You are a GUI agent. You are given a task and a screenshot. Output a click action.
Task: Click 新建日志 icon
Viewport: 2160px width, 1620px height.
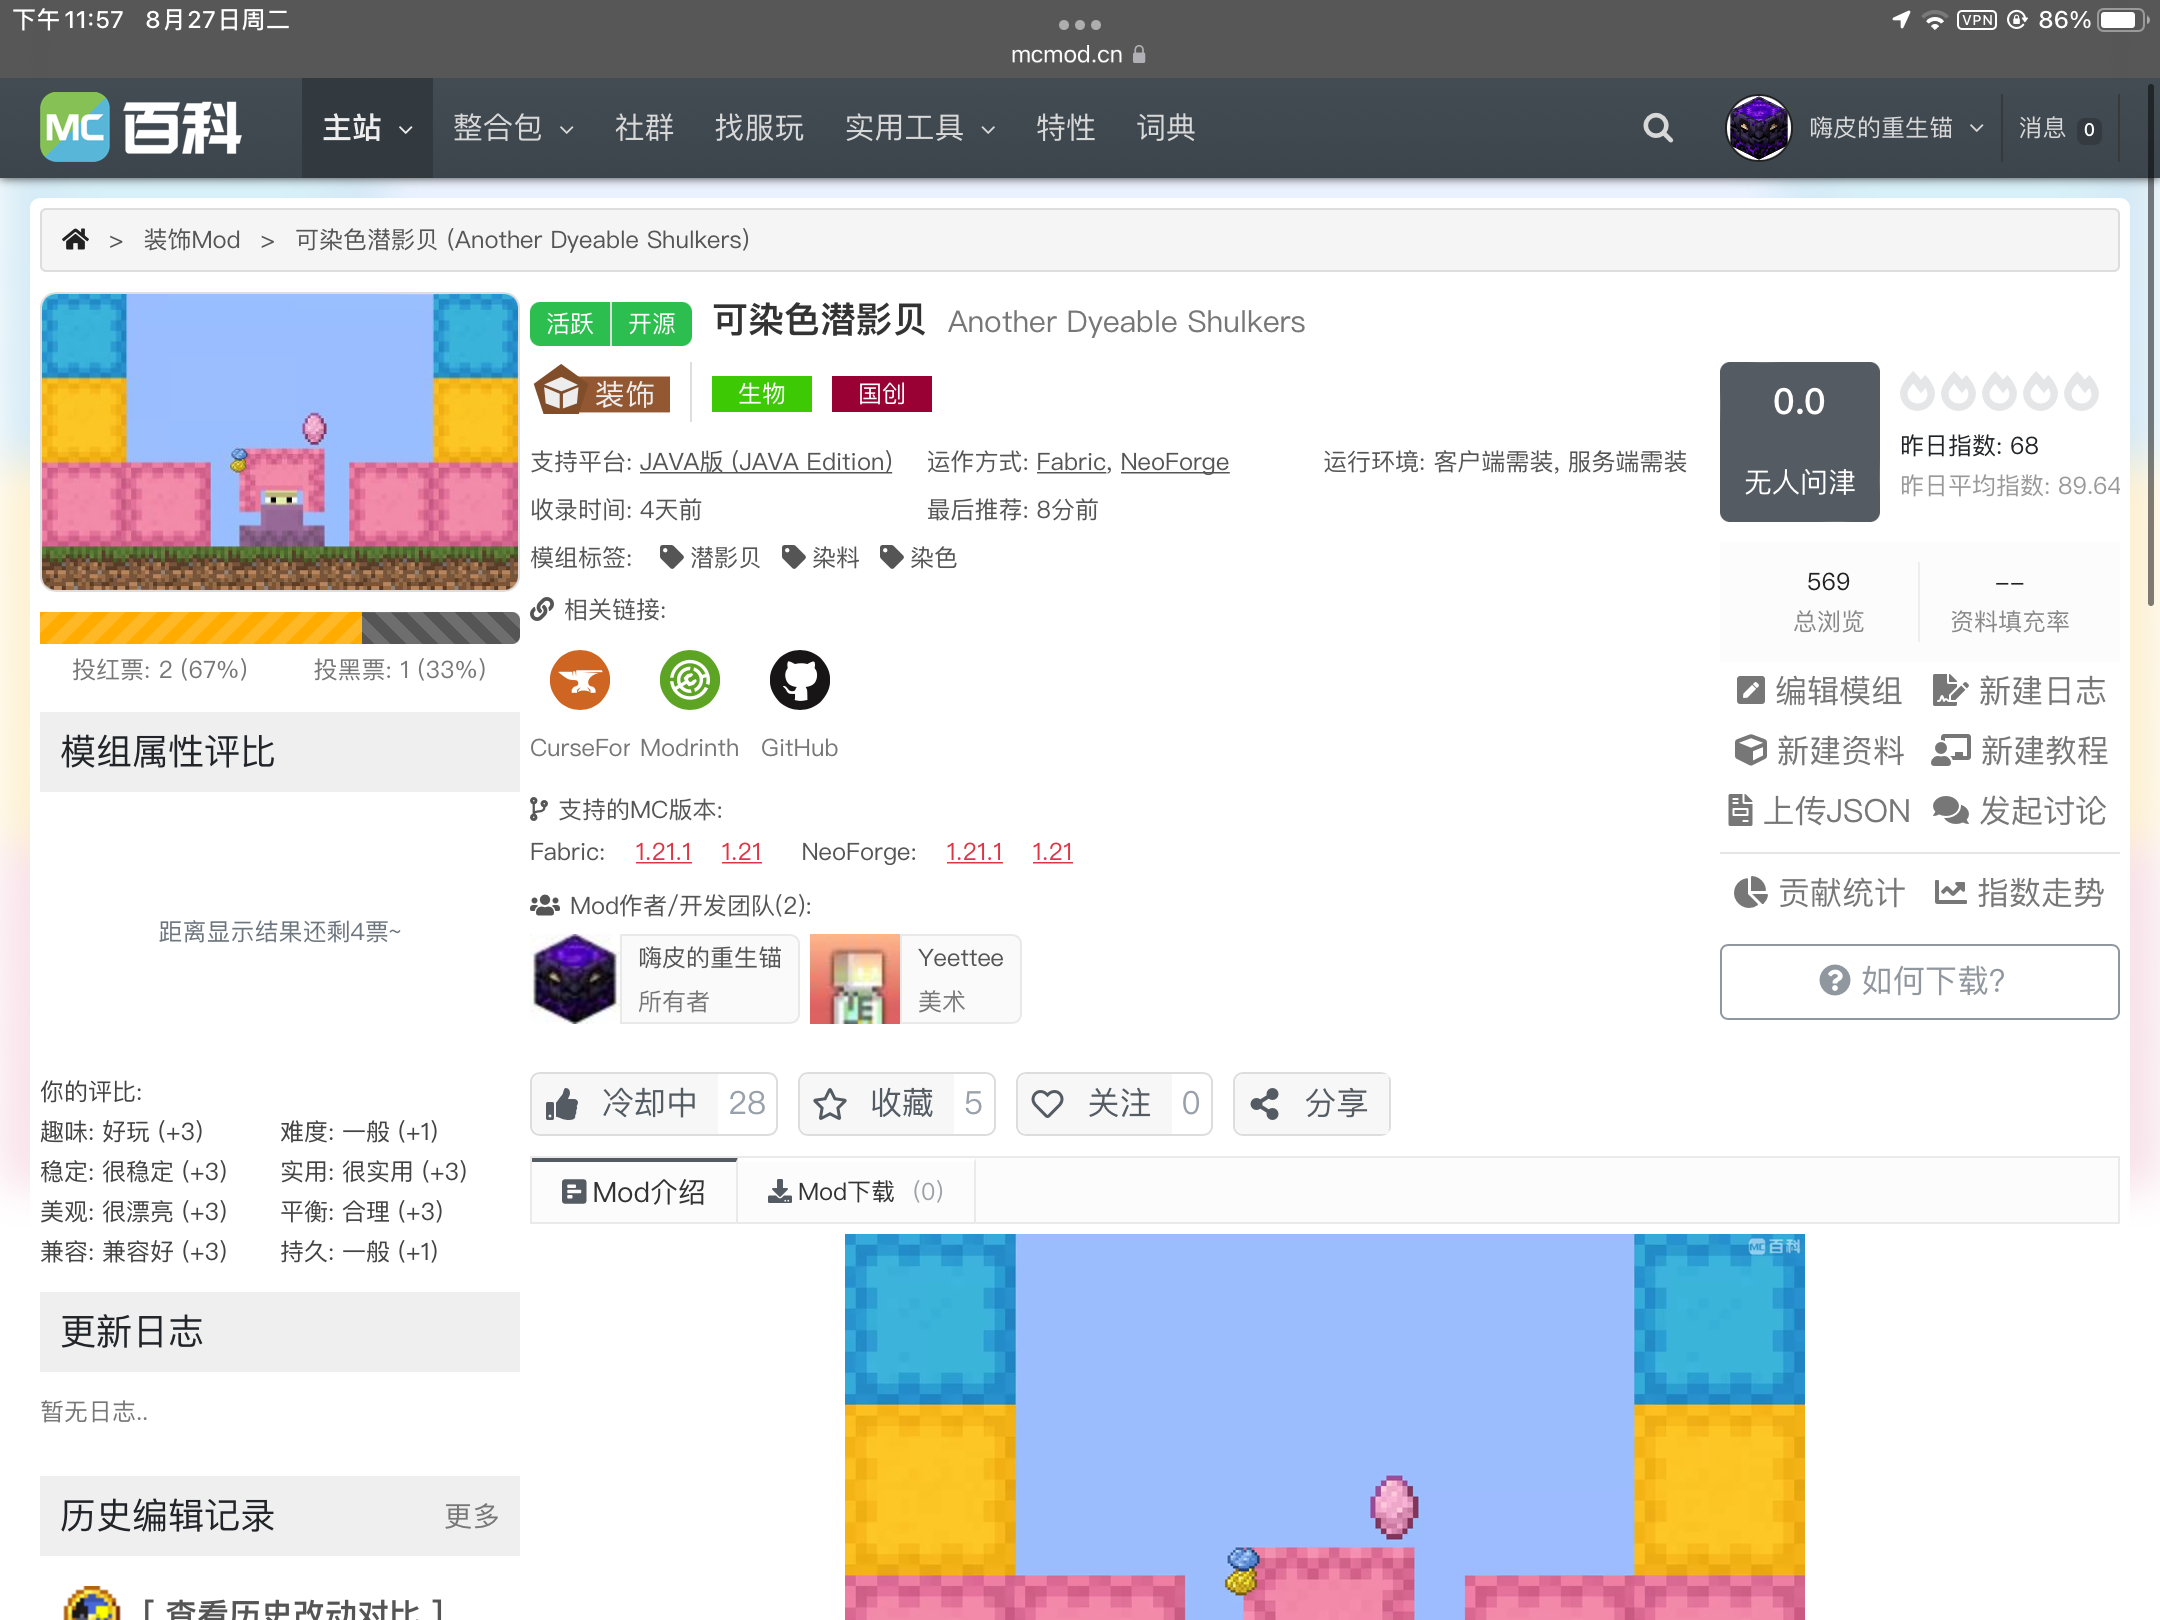click(2020, 691)
